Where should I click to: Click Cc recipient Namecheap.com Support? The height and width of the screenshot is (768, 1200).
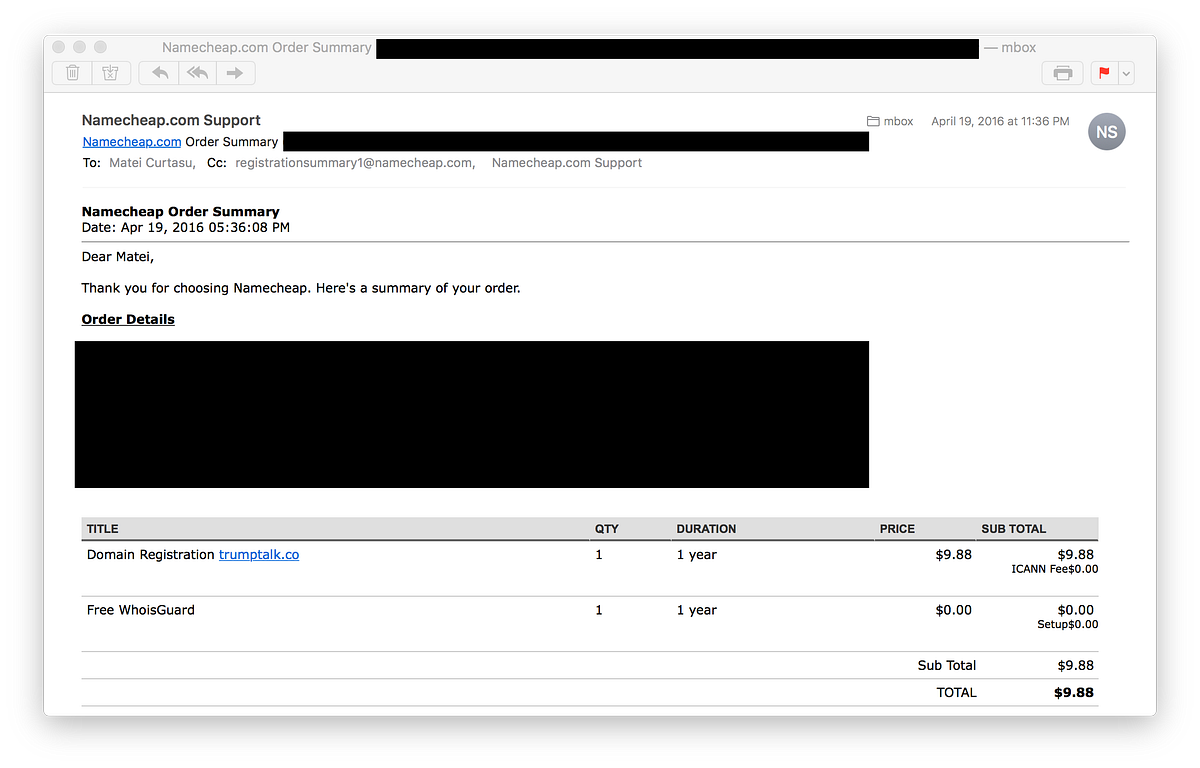[567, 162]
